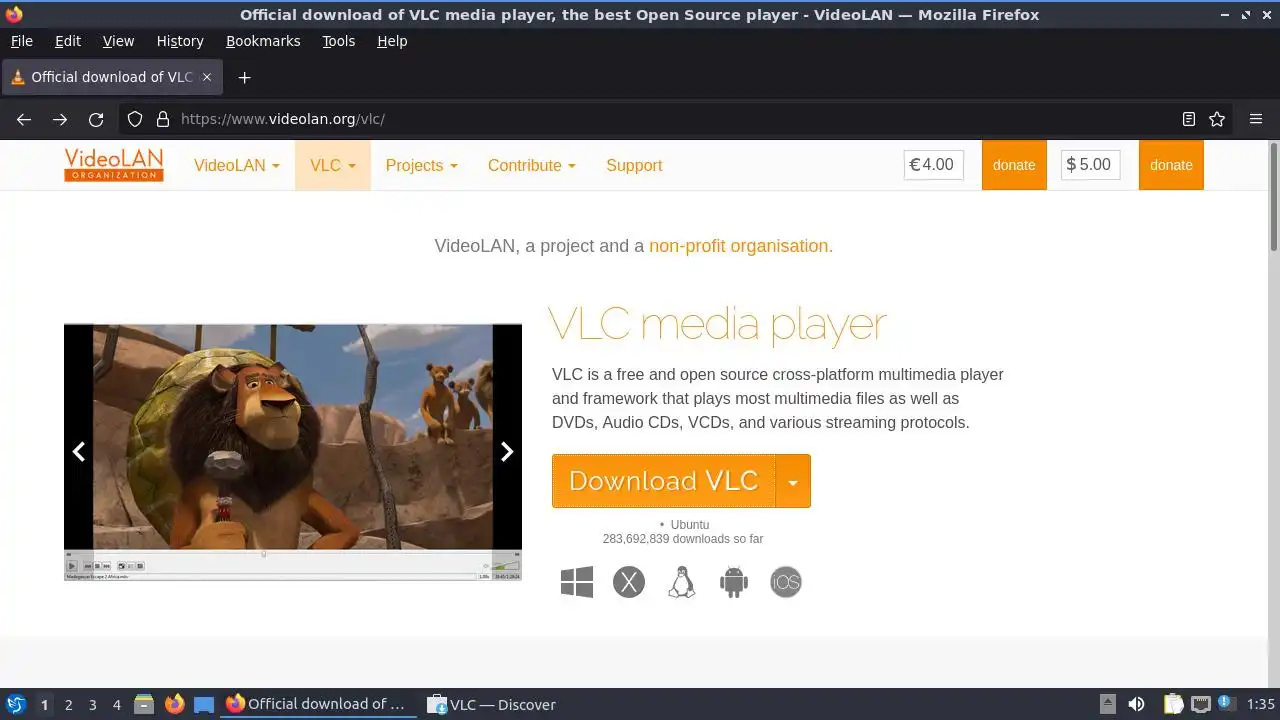Click the '283,692,839 downloads so far' text
1280x720 pixels.
pyautogui.click(x=683, y=539)
